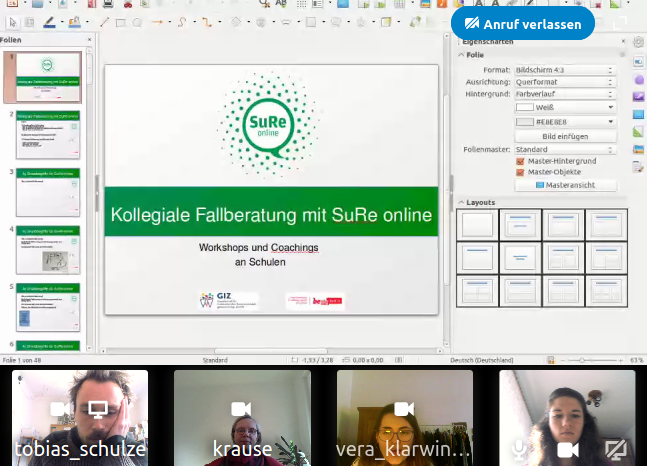The image size is (647, 466).
Task: Click the camera icon on krause video
Action: 241,409
